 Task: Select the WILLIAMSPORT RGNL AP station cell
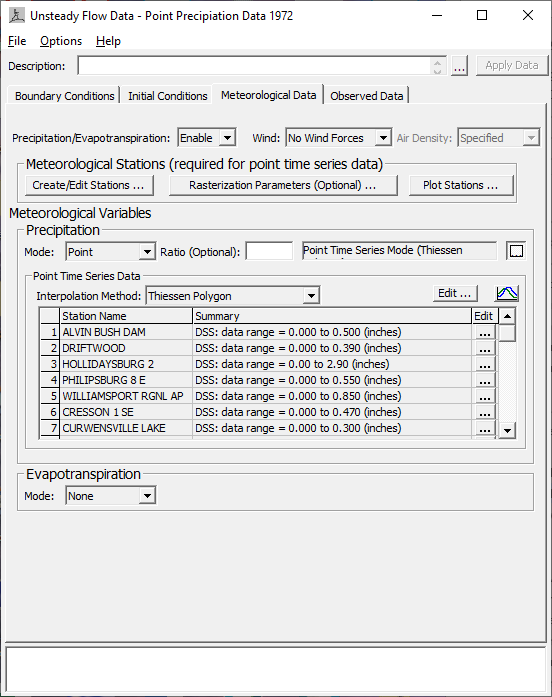[x=126, y=397]
